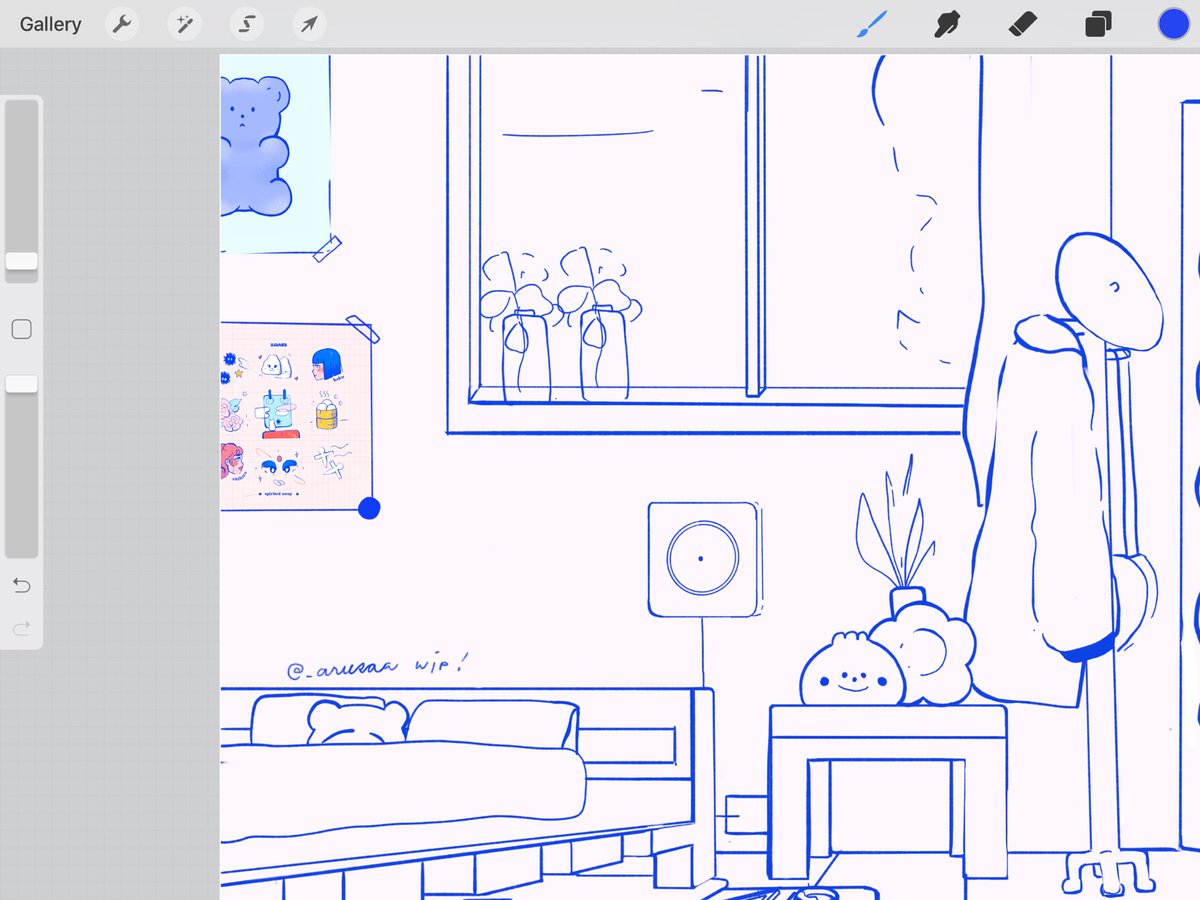
Task: Return to the Gallery
Action: coord(50,24)
